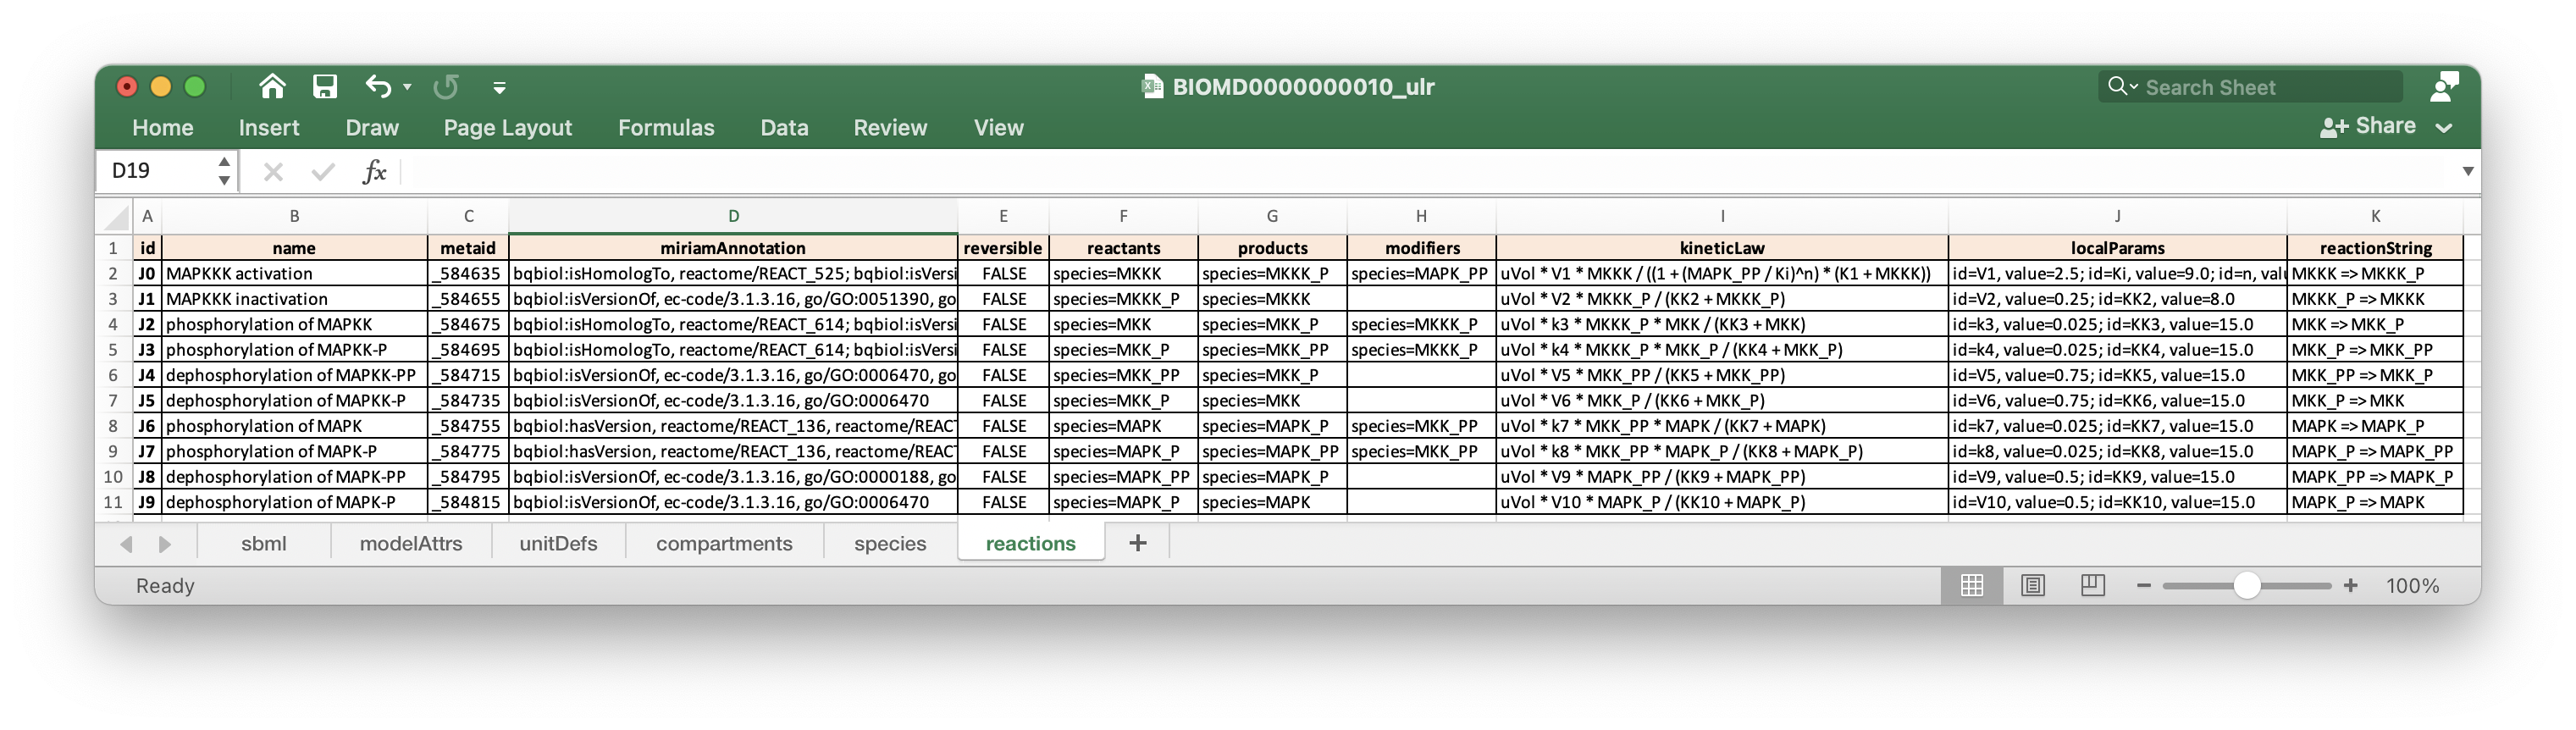Click the 'kineticLaw' header cell
This screenshot has width=2576, height=730.
pyautogui.click(x=1722, y=248)
